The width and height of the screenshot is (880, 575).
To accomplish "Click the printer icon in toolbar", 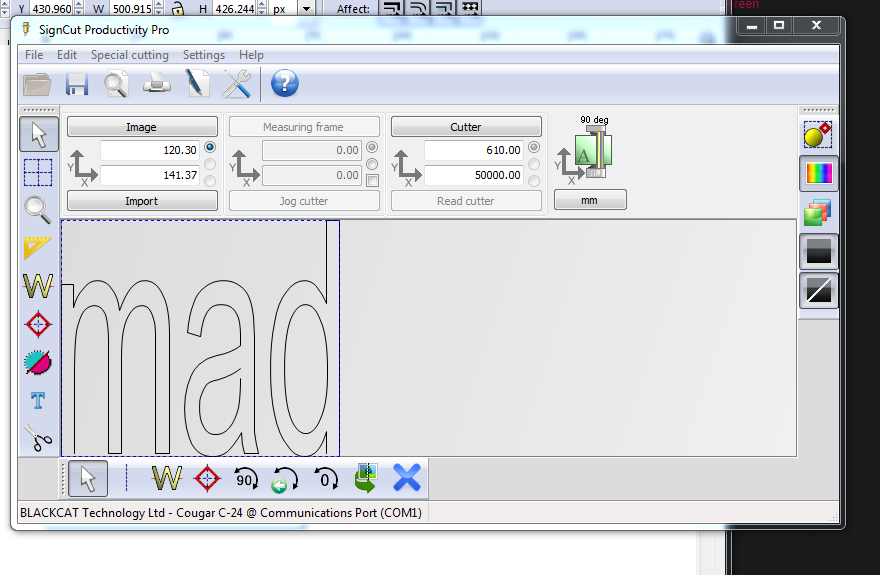I will pyautogui.click(x=157, y=84).
